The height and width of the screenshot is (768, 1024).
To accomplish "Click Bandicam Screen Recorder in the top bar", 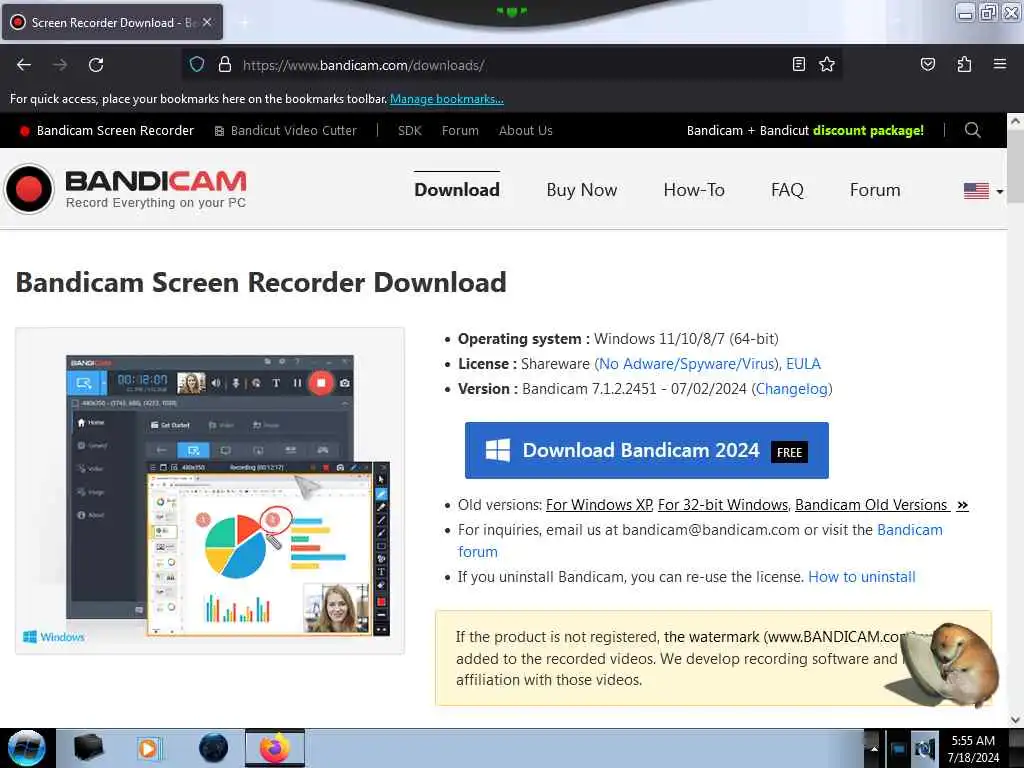I will click(x=106, y=131).
